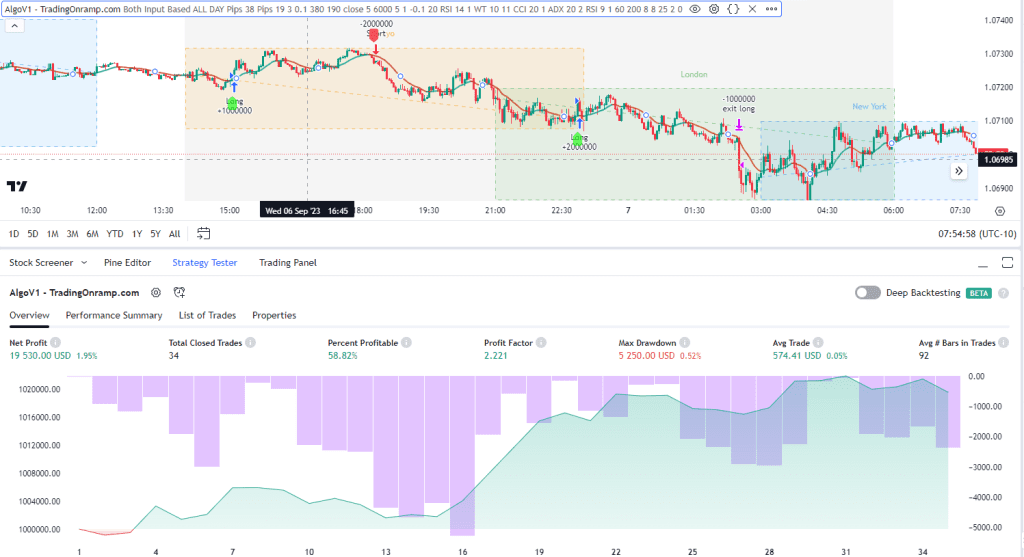This screenshot has height=557, width=1024.
Task: Click the scroll-to-latest-bar double arrow button
Action: coord(958,171)
